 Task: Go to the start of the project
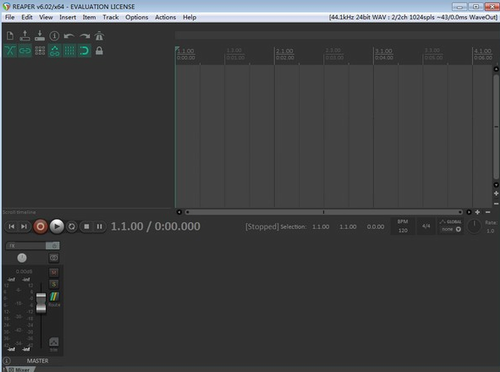coord(12,227)
